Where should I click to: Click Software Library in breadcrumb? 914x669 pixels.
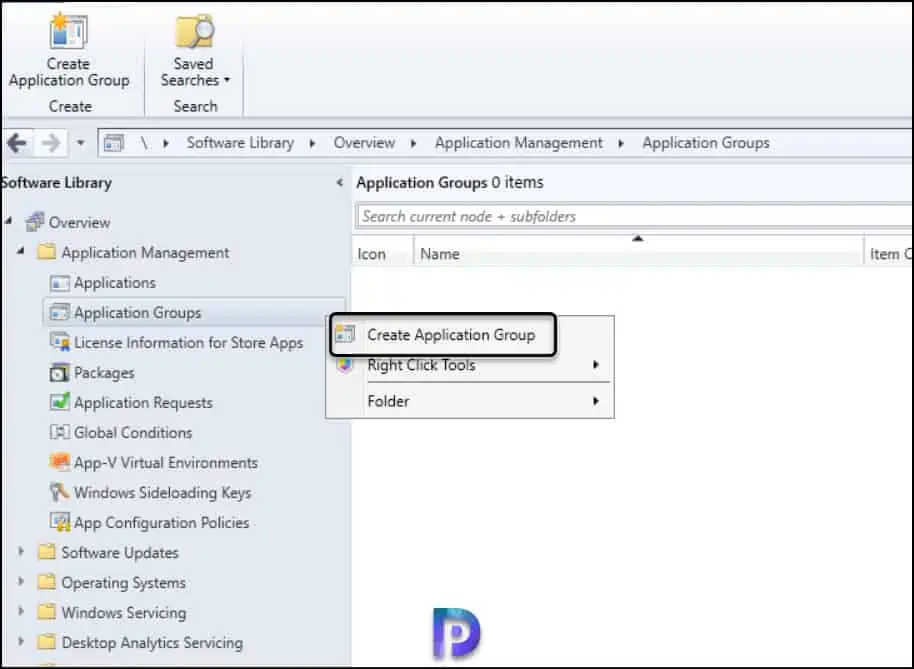click(240, 143)
